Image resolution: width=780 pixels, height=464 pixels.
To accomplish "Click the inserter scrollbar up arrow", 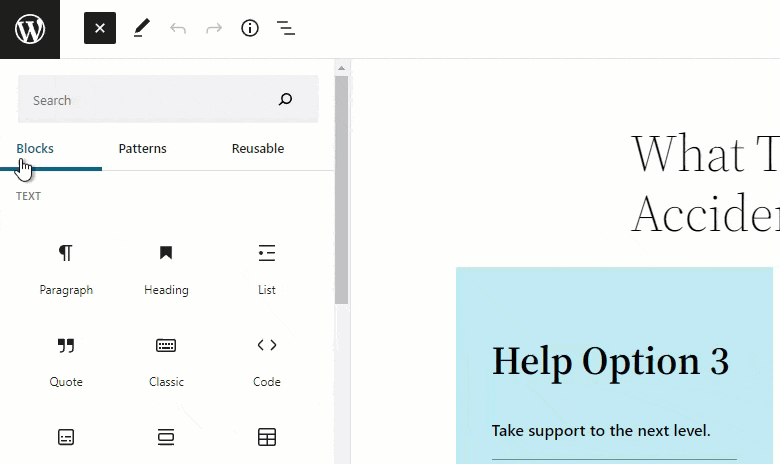I will point(341,68).
